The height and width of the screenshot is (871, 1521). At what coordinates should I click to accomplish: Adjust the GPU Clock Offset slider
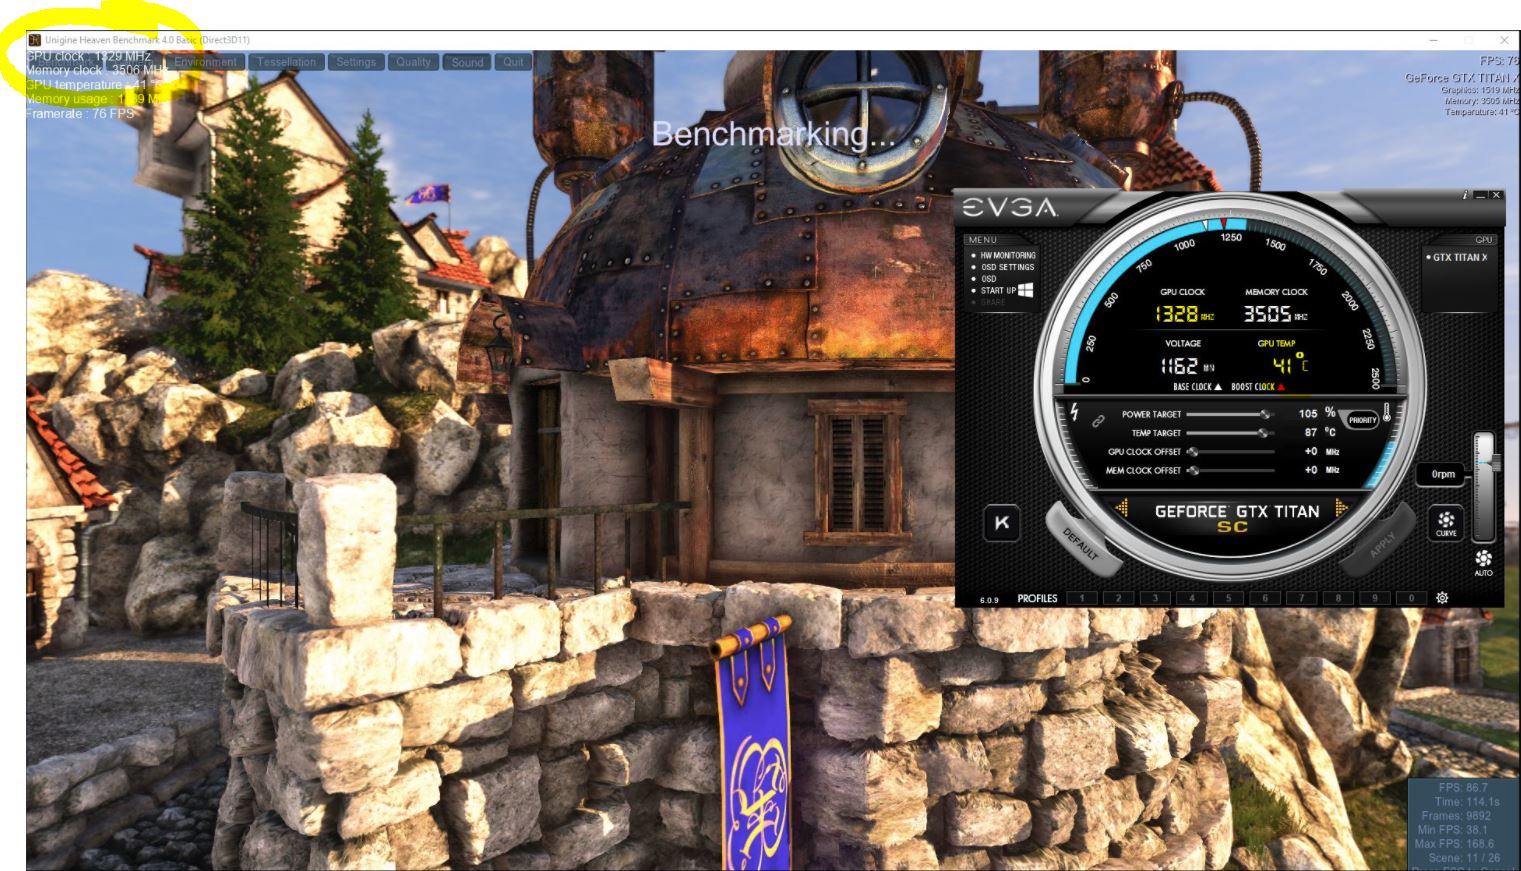tap(1229, 452)
